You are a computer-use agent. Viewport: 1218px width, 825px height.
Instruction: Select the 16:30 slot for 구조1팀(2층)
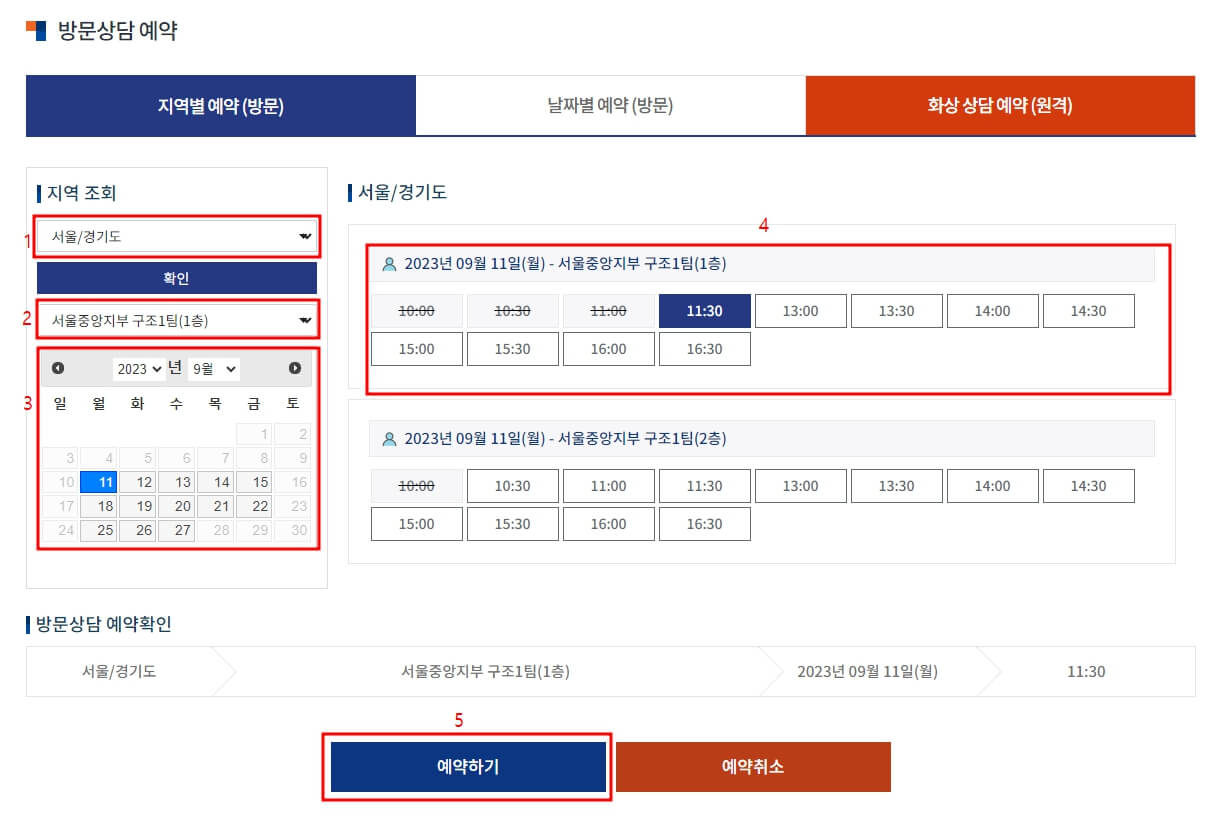(704, 523)
